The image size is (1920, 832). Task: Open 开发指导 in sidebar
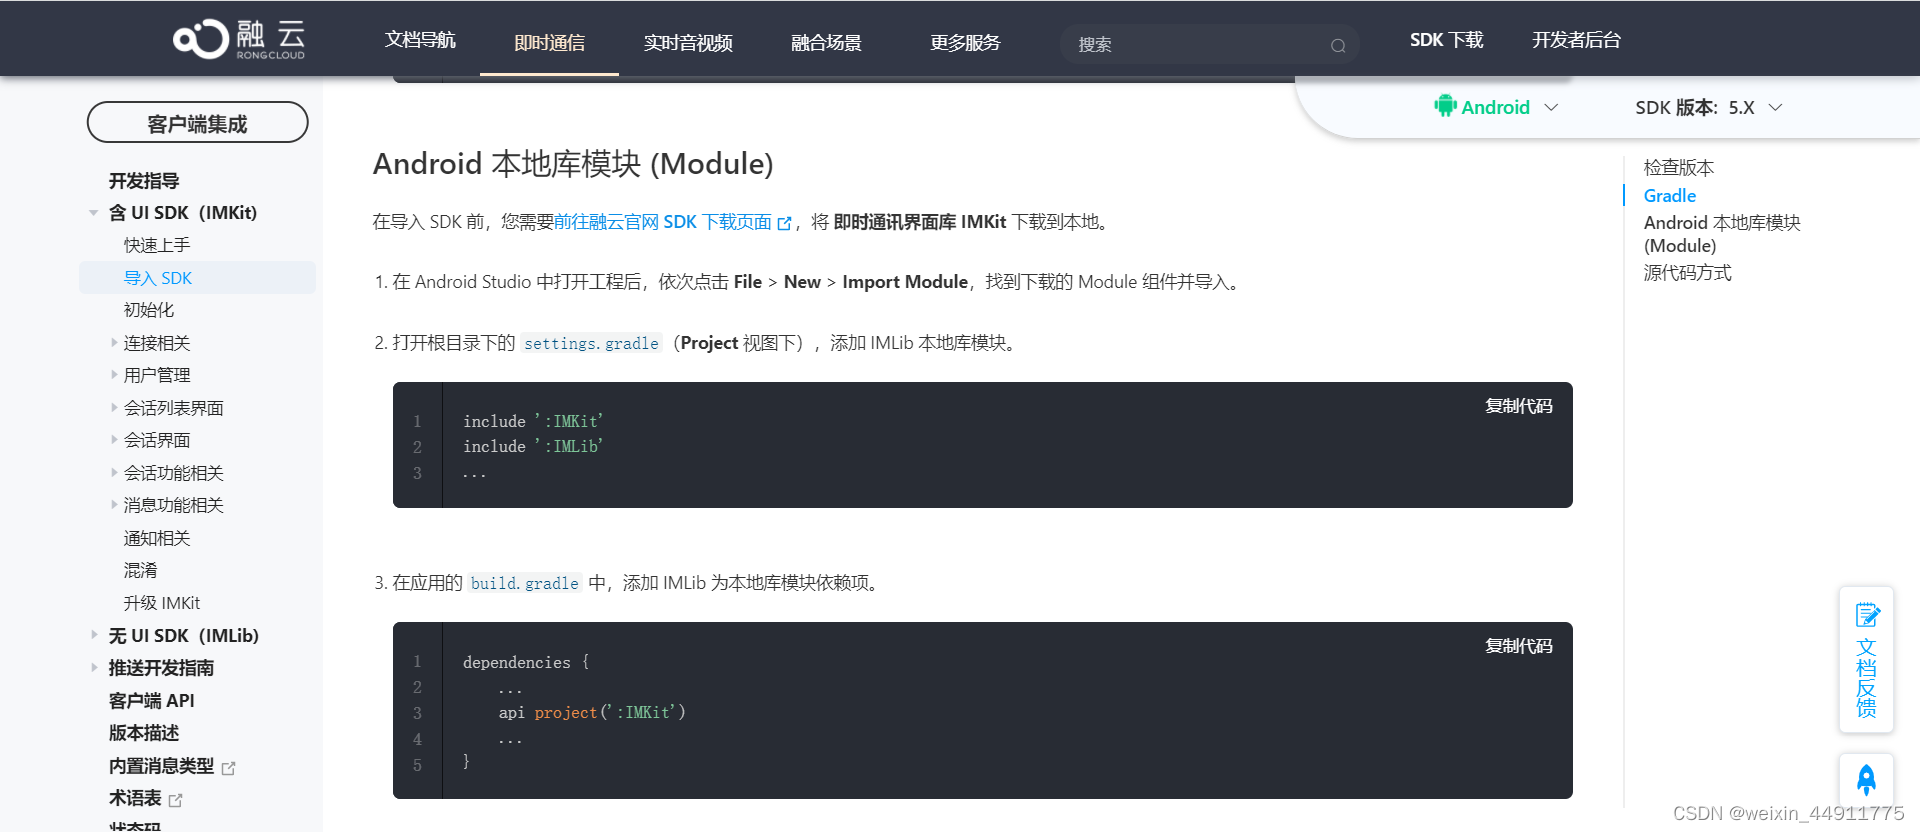[x=144, y=181]
